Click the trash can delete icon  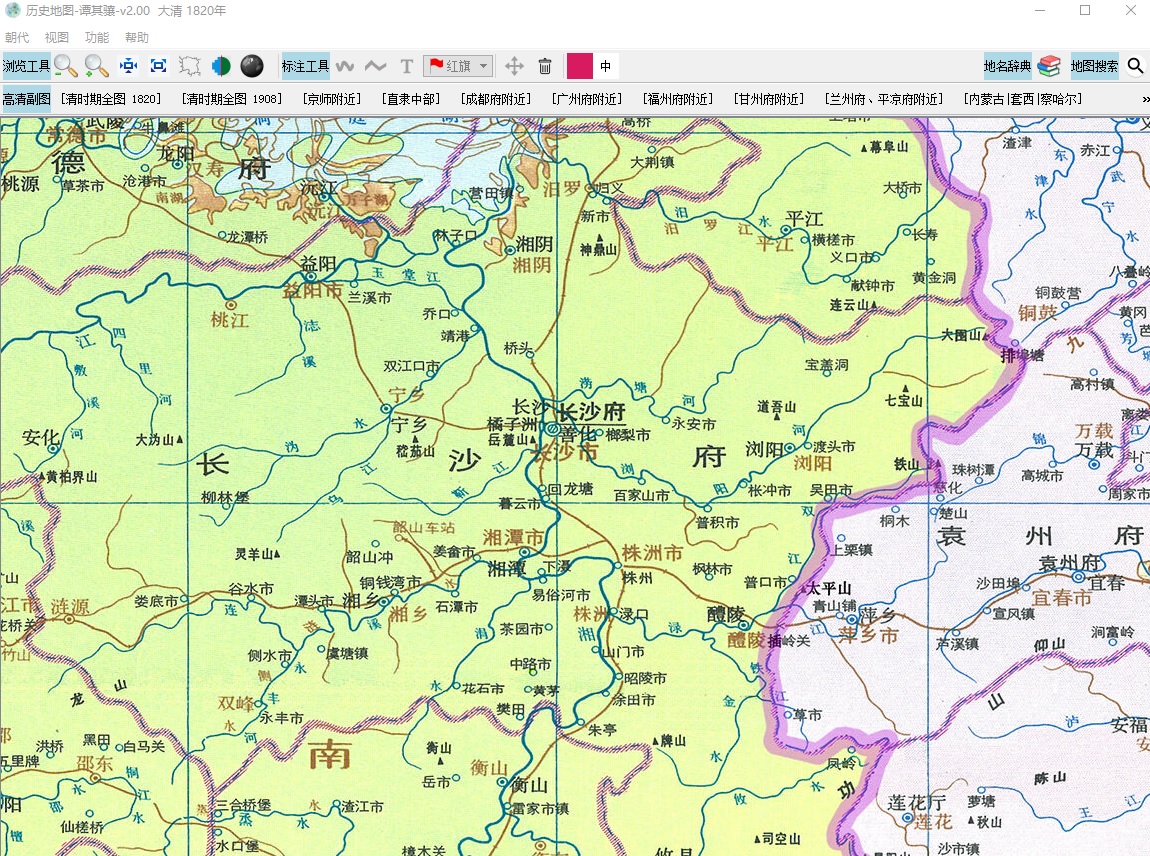click(x=545, y=66)
